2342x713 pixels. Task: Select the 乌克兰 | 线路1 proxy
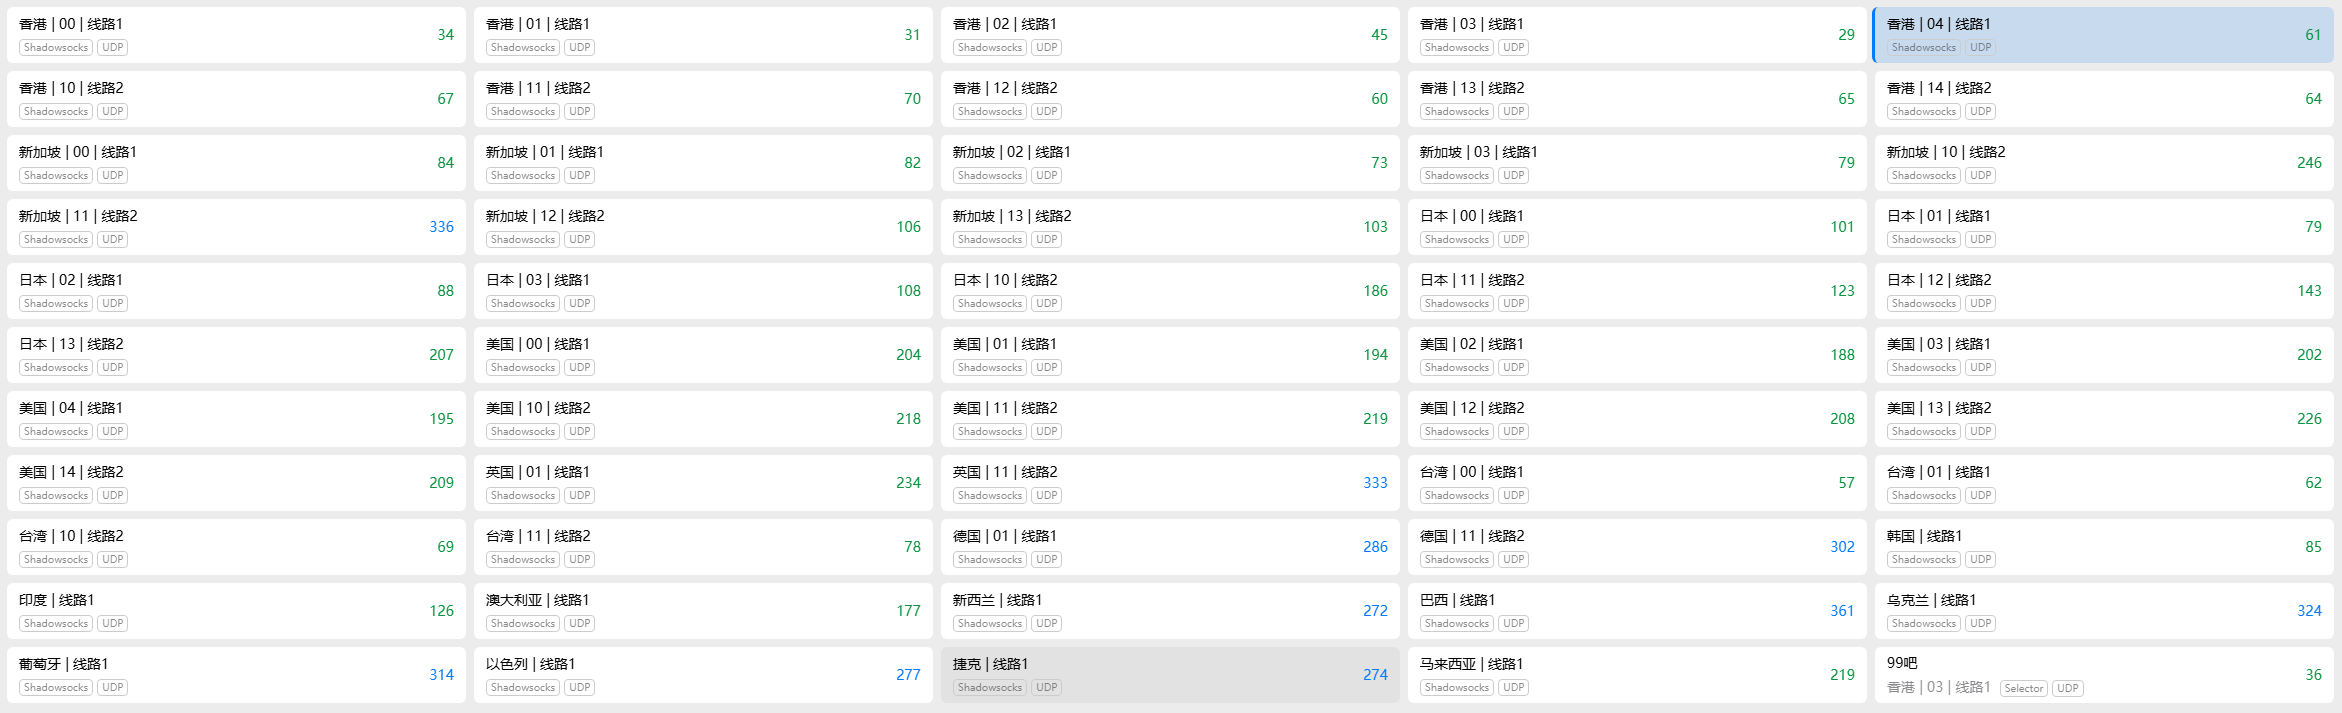pyautogui.click(x=2104, y=611)
